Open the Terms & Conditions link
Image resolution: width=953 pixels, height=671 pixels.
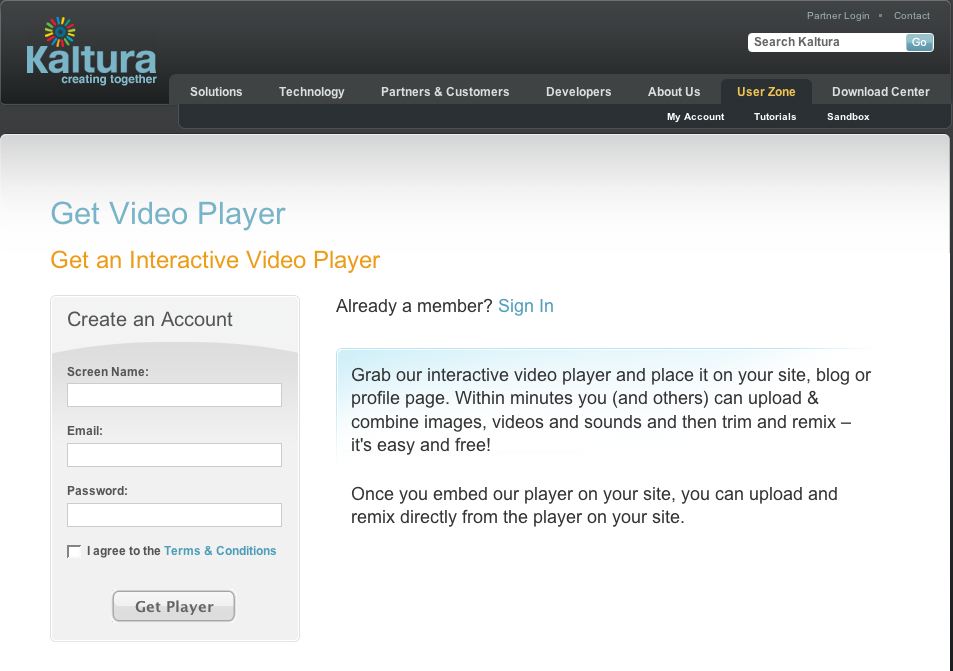click(220, 551)
